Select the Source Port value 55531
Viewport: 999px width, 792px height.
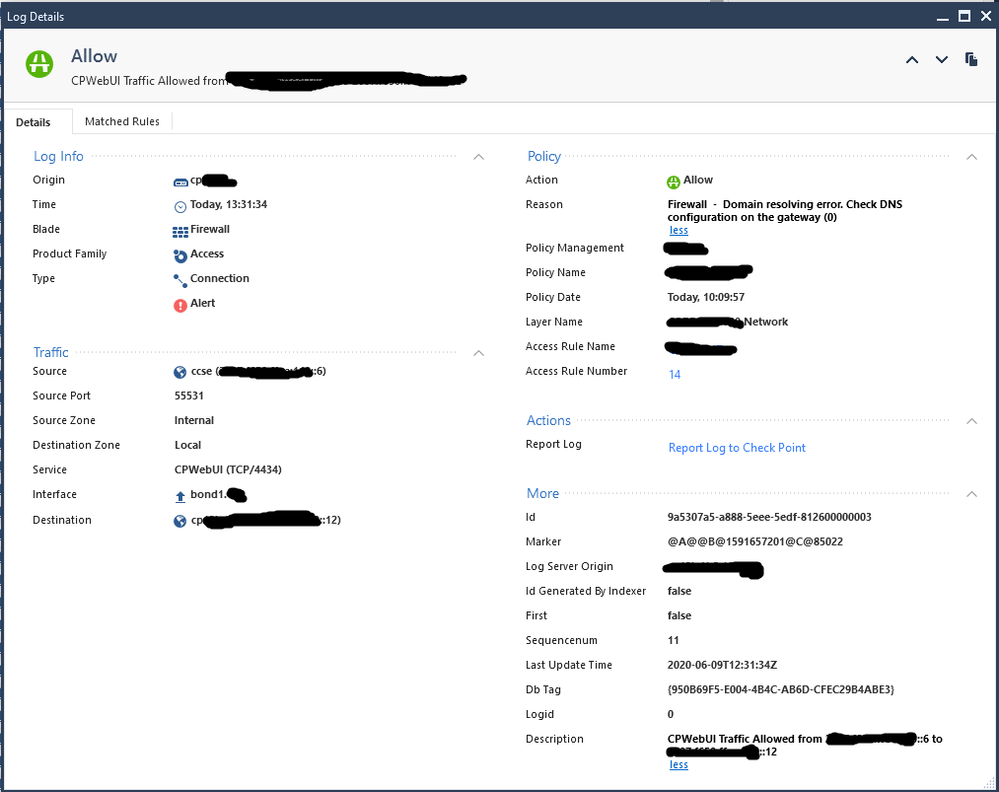[189, 396]
